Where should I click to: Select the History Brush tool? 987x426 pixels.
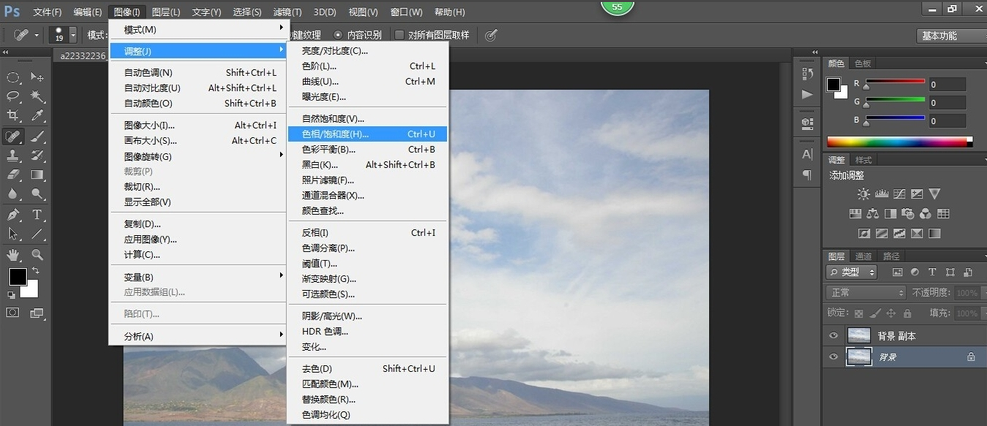37,155
